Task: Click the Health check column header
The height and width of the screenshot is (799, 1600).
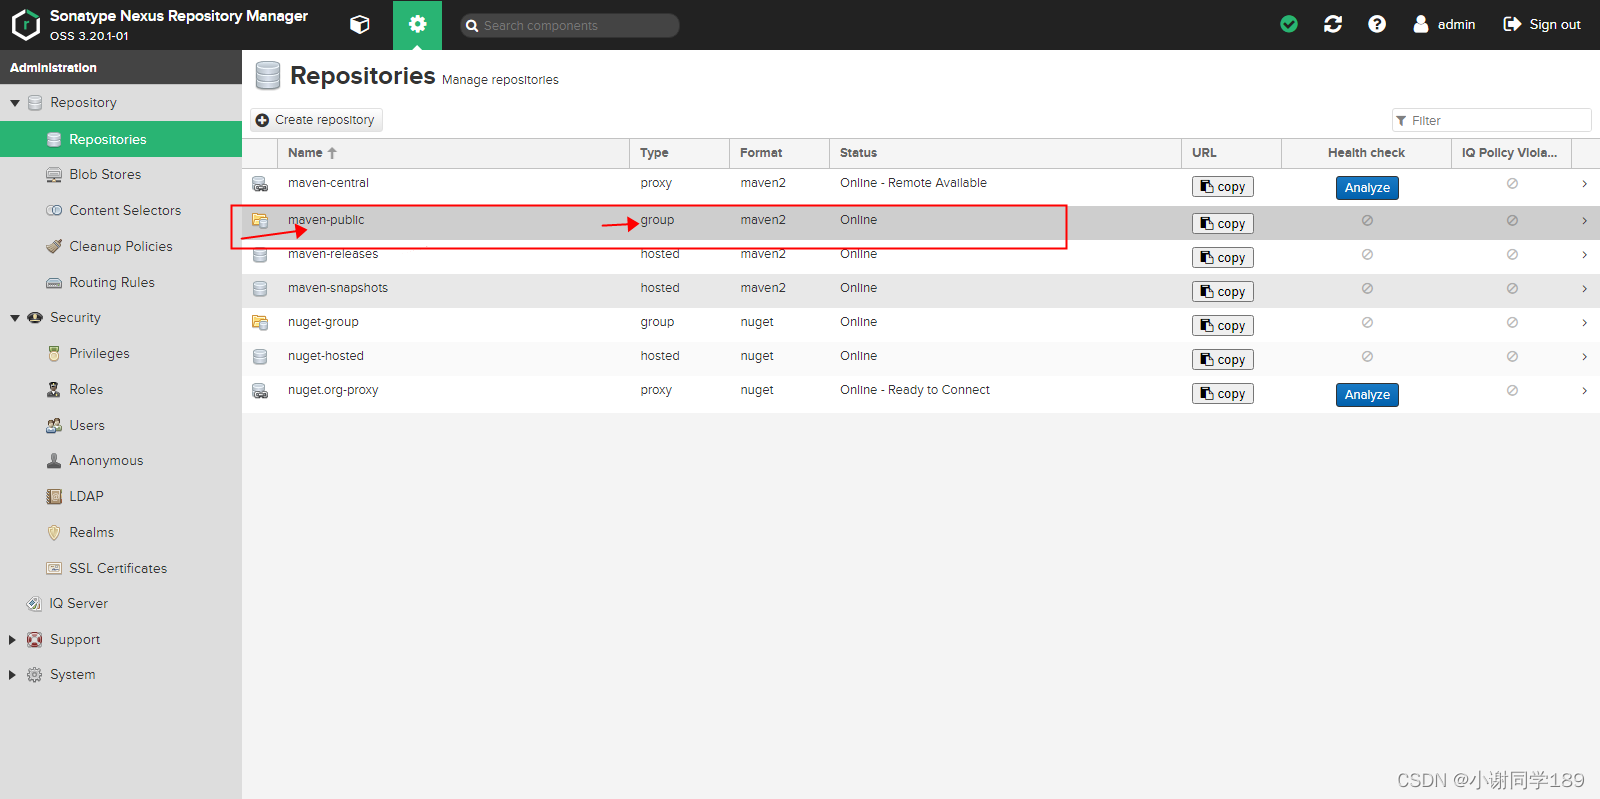Action: pos(1366,153)
